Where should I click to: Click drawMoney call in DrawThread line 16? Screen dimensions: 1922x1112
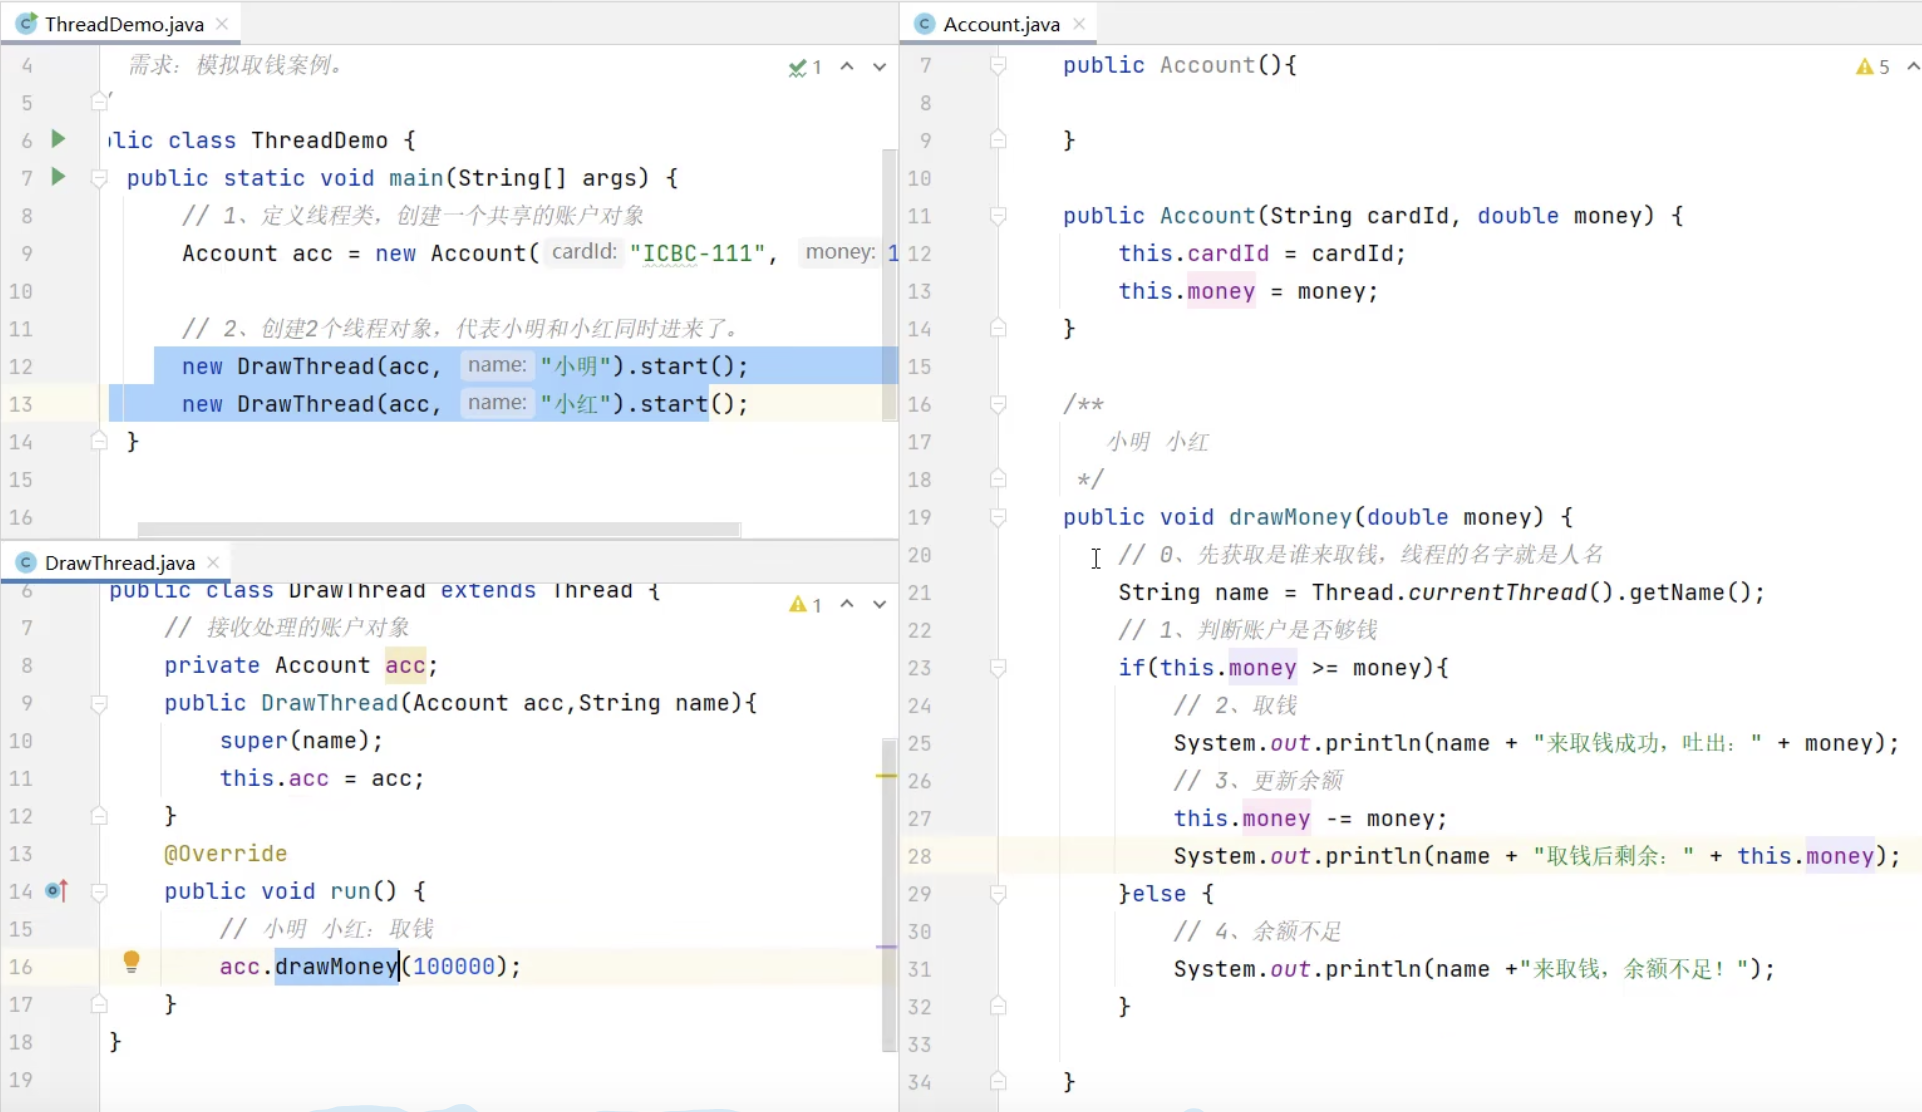click(336, 966)
